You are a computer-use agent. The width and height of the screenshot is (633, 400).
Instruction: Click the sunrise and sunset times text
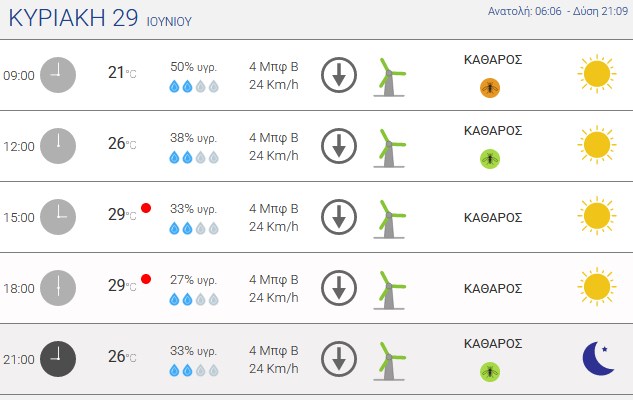(x=558, y=11)
